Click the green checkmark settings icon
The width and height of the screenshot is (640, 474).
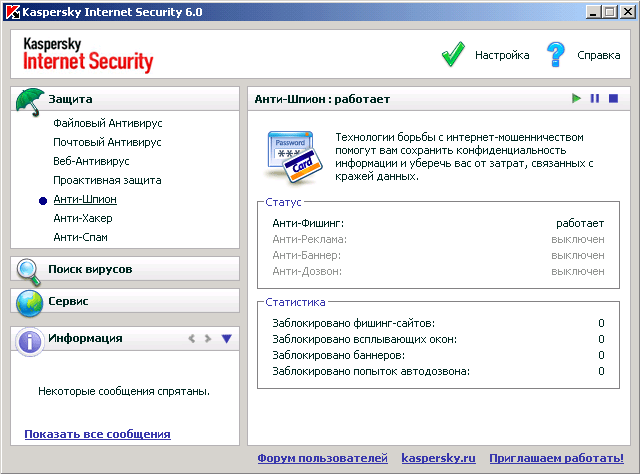click(x=455, y=54)
